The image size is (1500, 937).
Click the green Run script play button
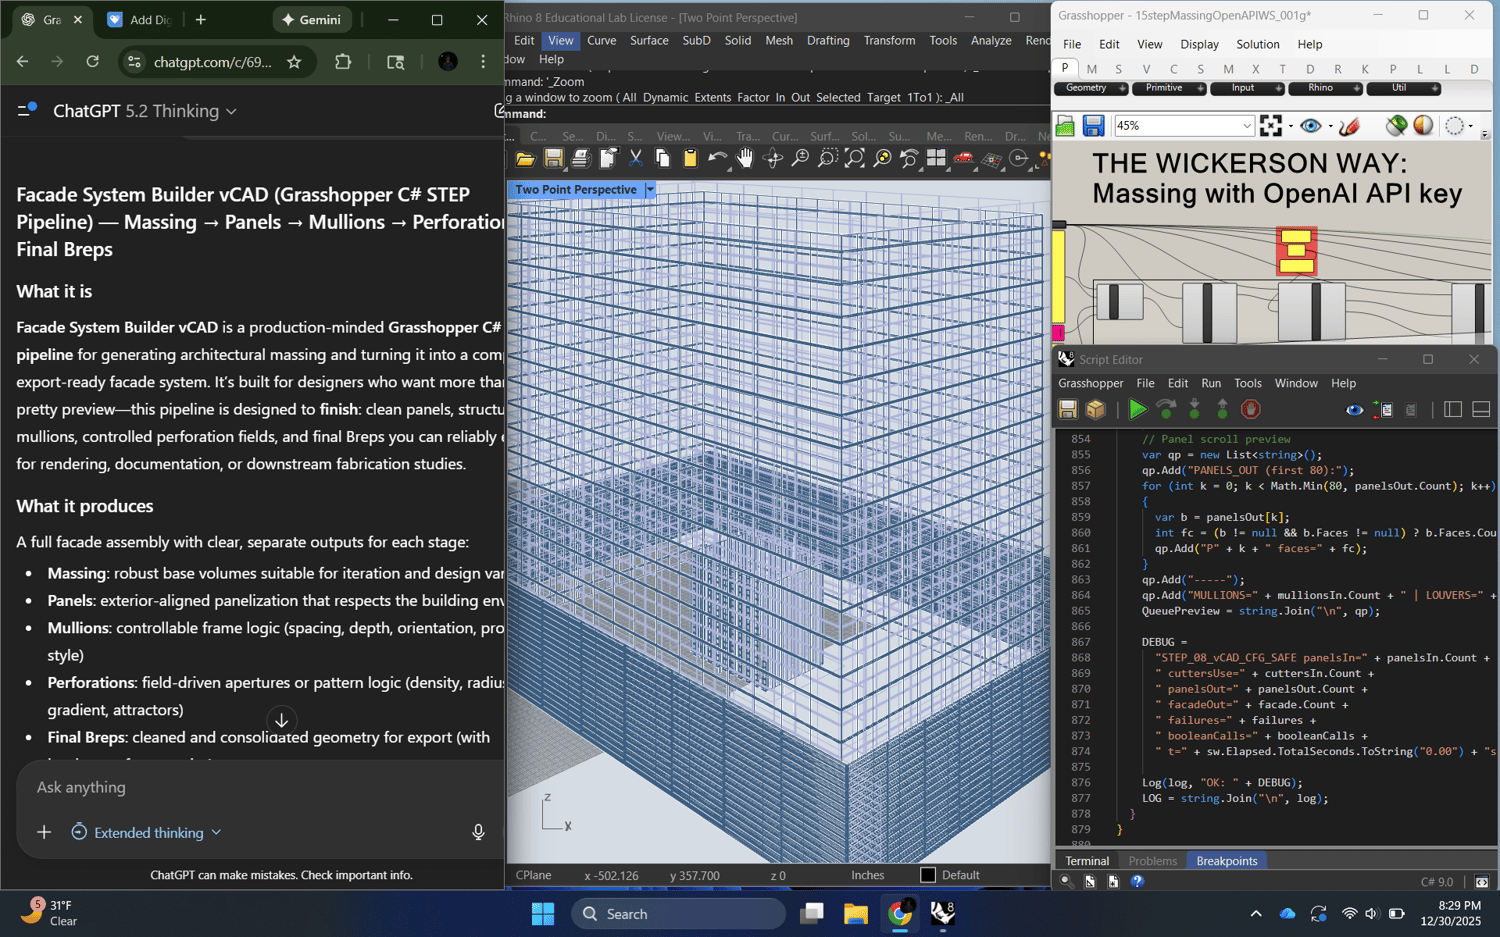(1137, 409)
